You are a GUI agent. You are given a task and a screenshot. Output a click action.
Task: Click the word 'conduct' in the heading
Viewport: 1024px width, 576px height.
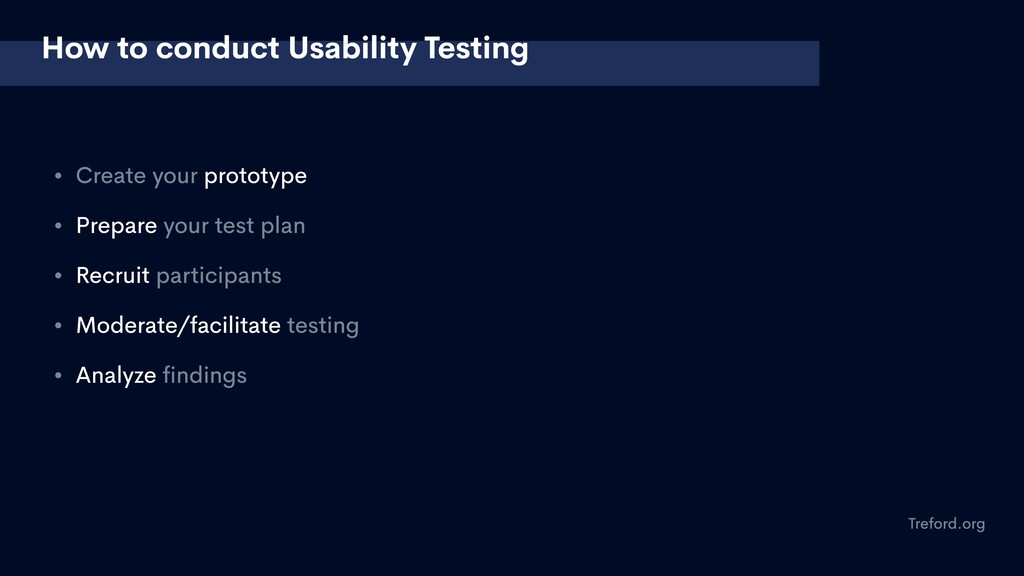(217, 48)
